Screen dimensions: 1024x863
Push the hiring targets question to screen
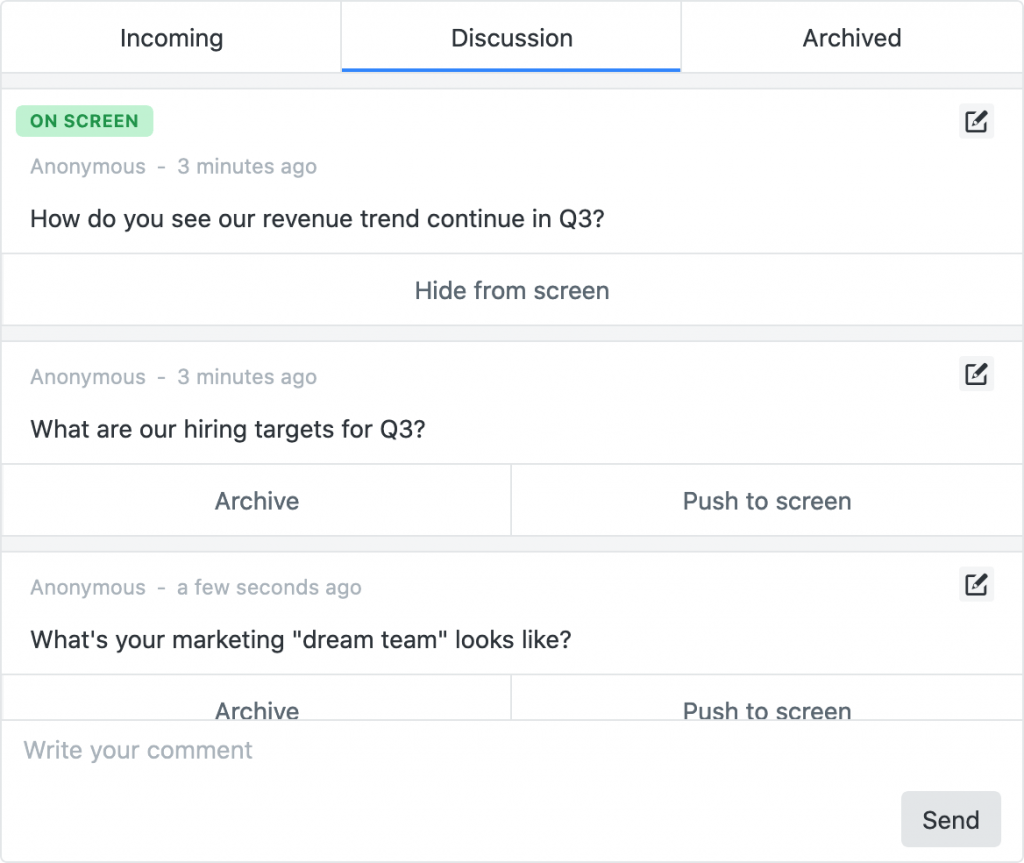pyautogui.click(x=766, y=501)
